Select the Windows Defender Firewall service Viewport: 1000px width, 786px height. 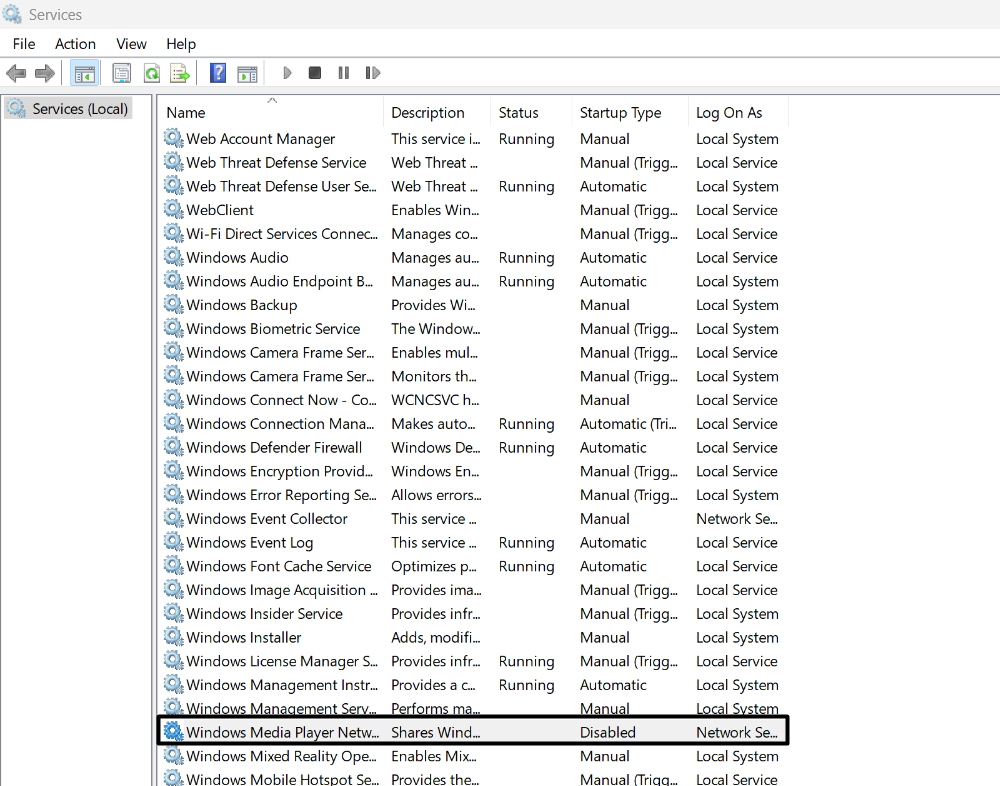click(x=274, y=448)
